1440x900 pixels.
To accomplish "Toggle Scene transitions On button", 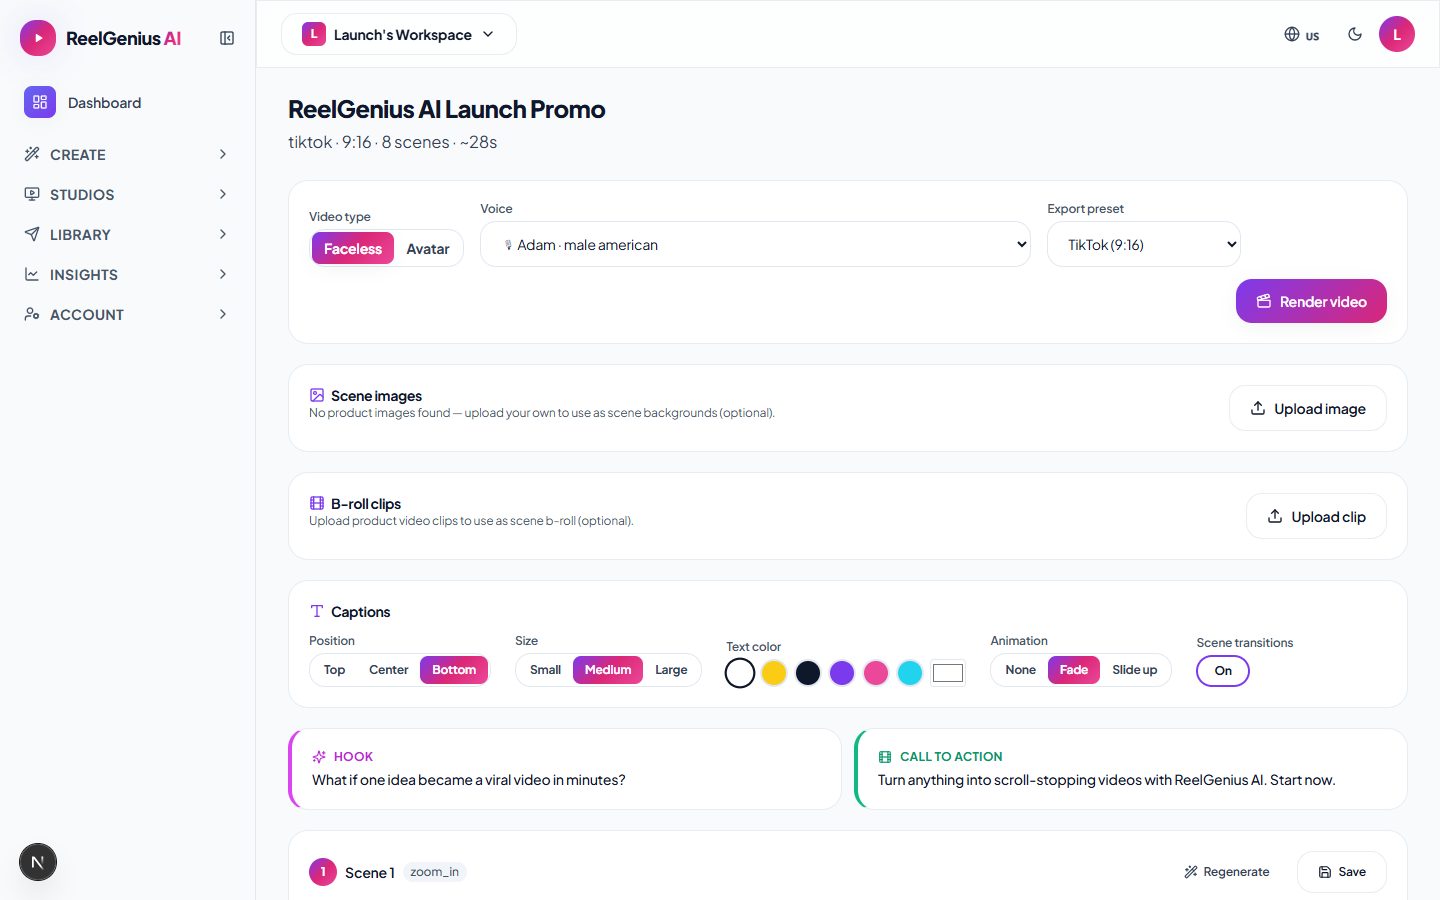I will pyautogui.click(x=1223, y=671).
